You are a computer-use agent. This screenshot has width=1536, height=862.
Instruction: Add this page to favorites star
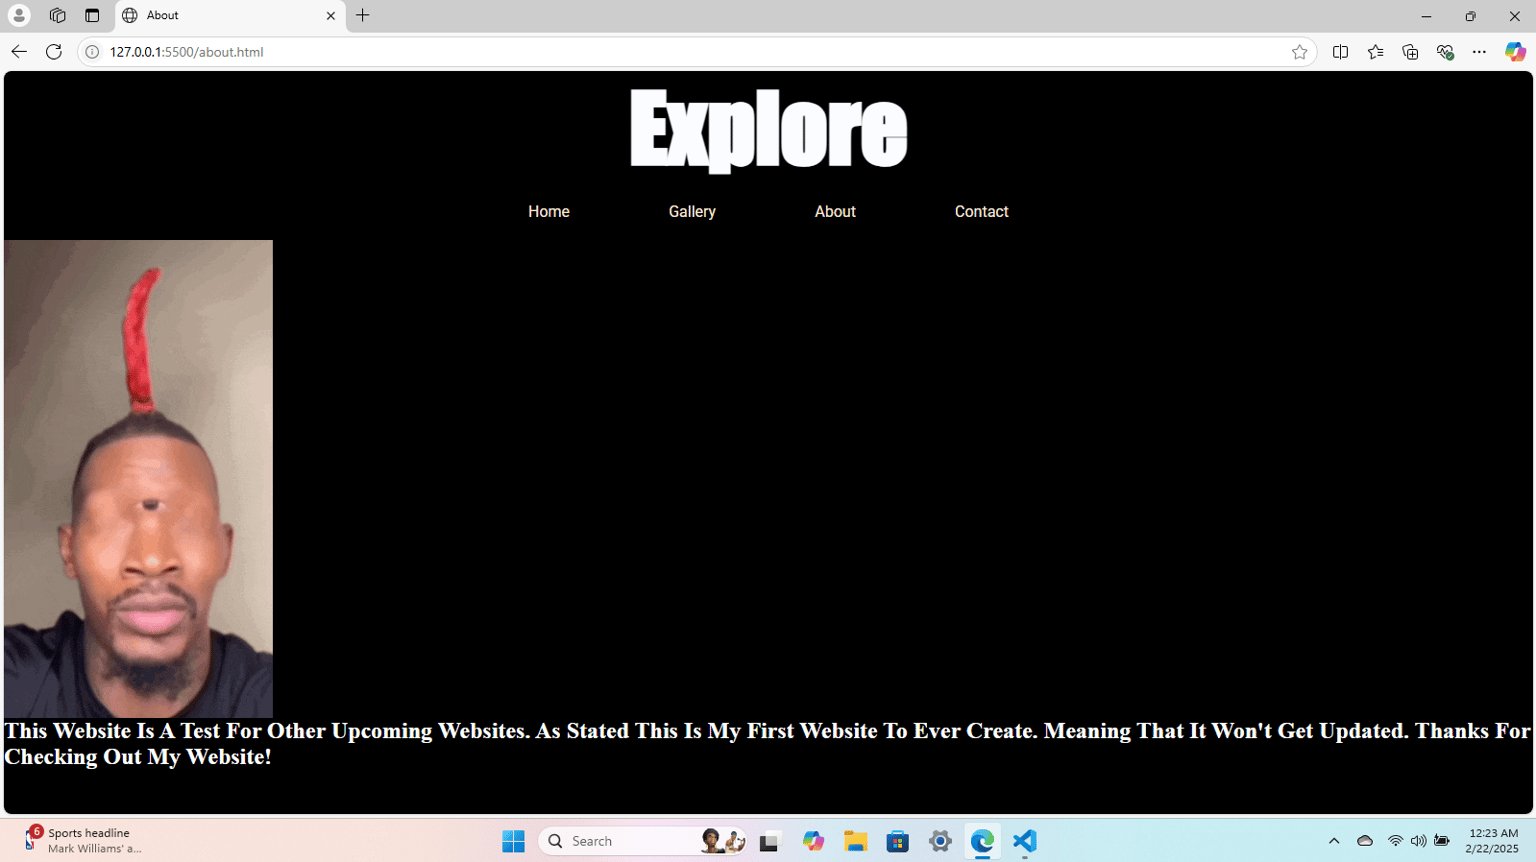pyautogui.click(x=1299, y=52)
